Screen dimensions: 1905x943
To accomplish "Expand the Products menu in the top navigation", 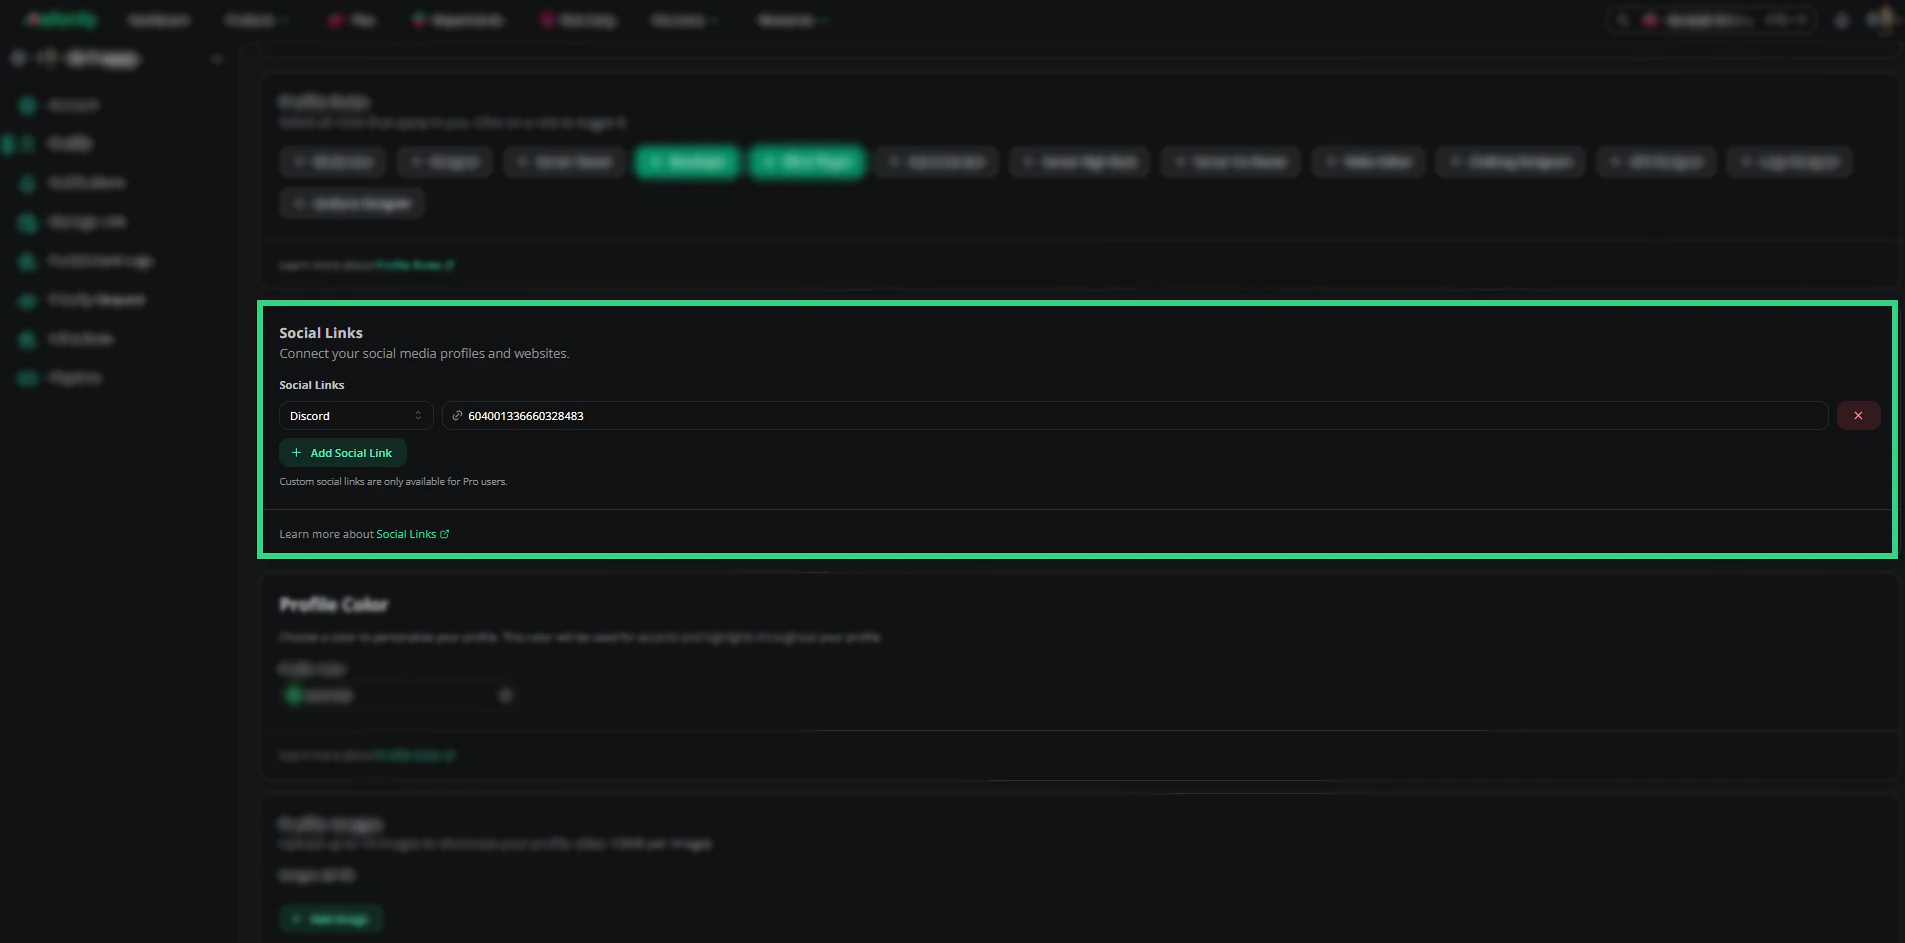I will 256,20.
